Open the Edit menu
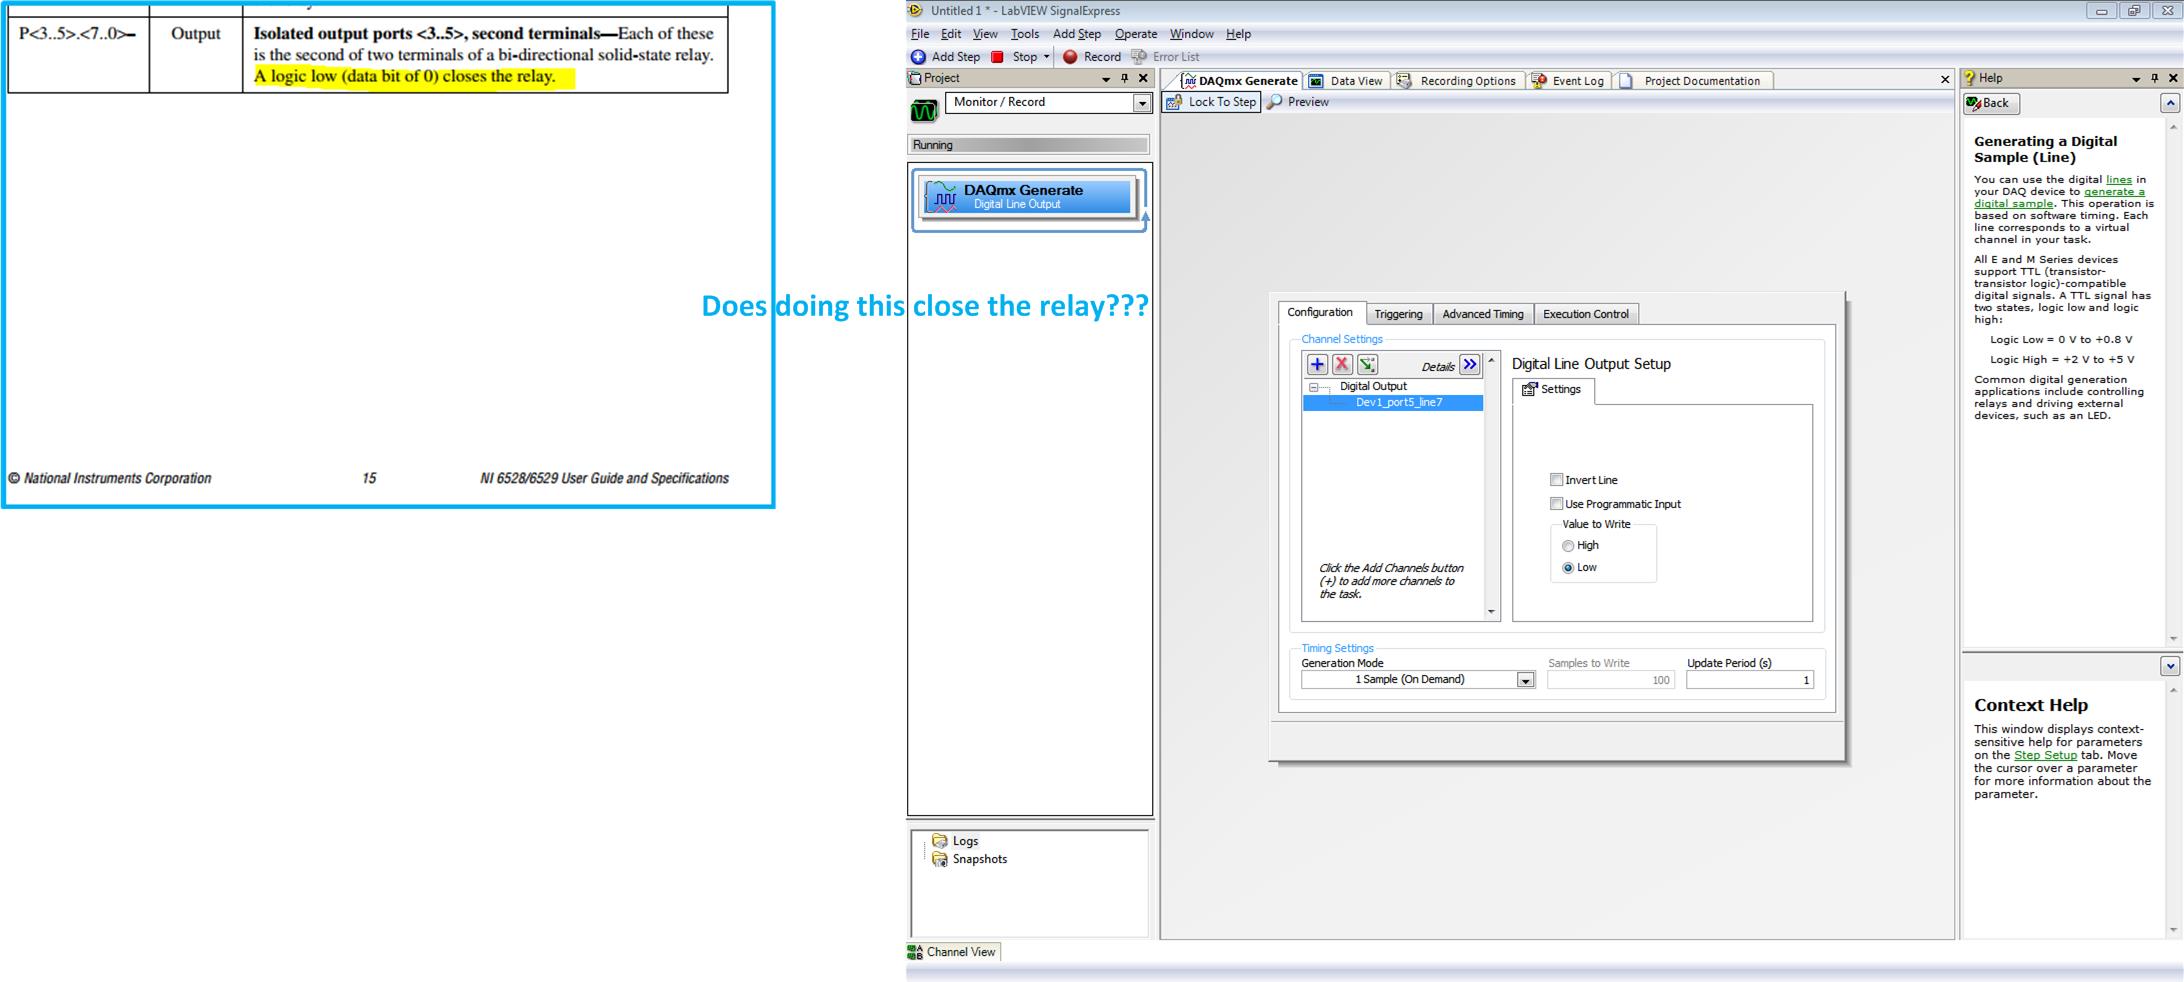Screen dimensions: 2184x982 [x=951, y=34]
